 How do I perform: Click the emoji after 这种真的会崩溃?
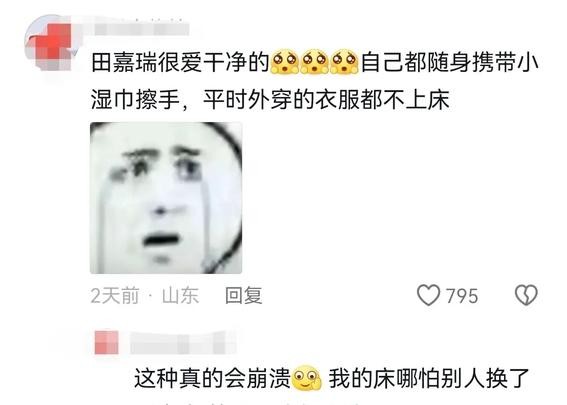click(x=307, y=378)
